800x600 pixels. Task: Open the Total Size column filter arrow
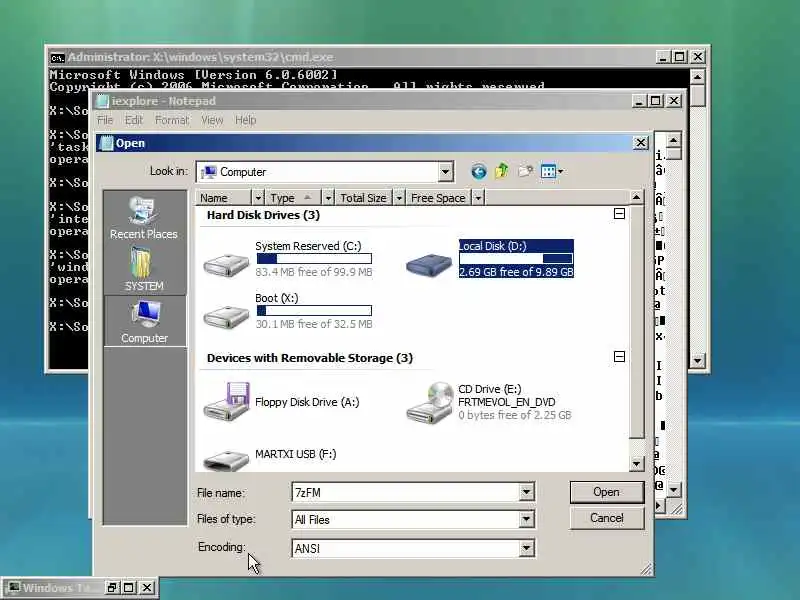[x=399, y=198]
